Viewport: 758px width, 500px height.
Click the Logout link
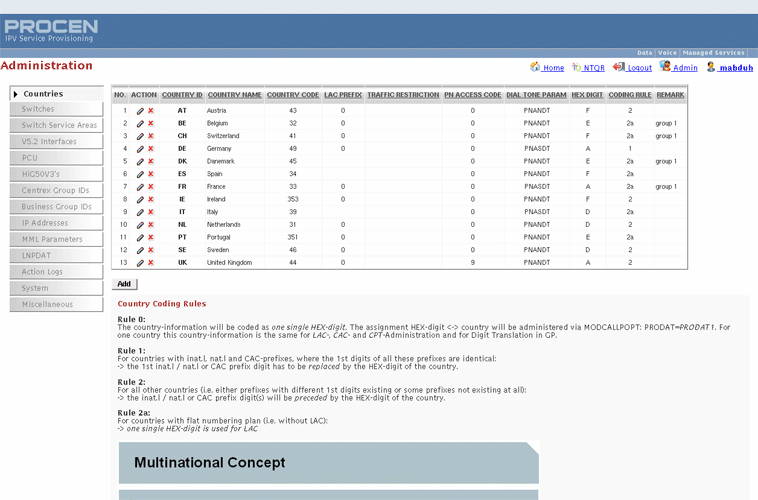point(639,68)
